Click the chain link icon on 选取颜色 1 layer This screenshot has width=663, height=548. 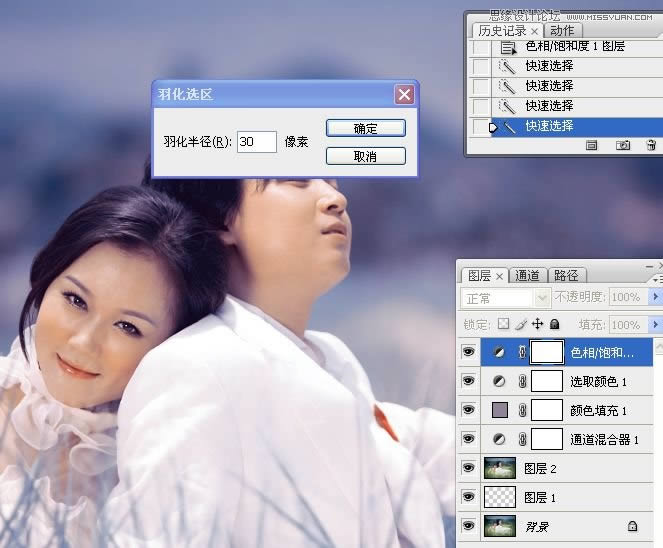(x=521, y=381)
